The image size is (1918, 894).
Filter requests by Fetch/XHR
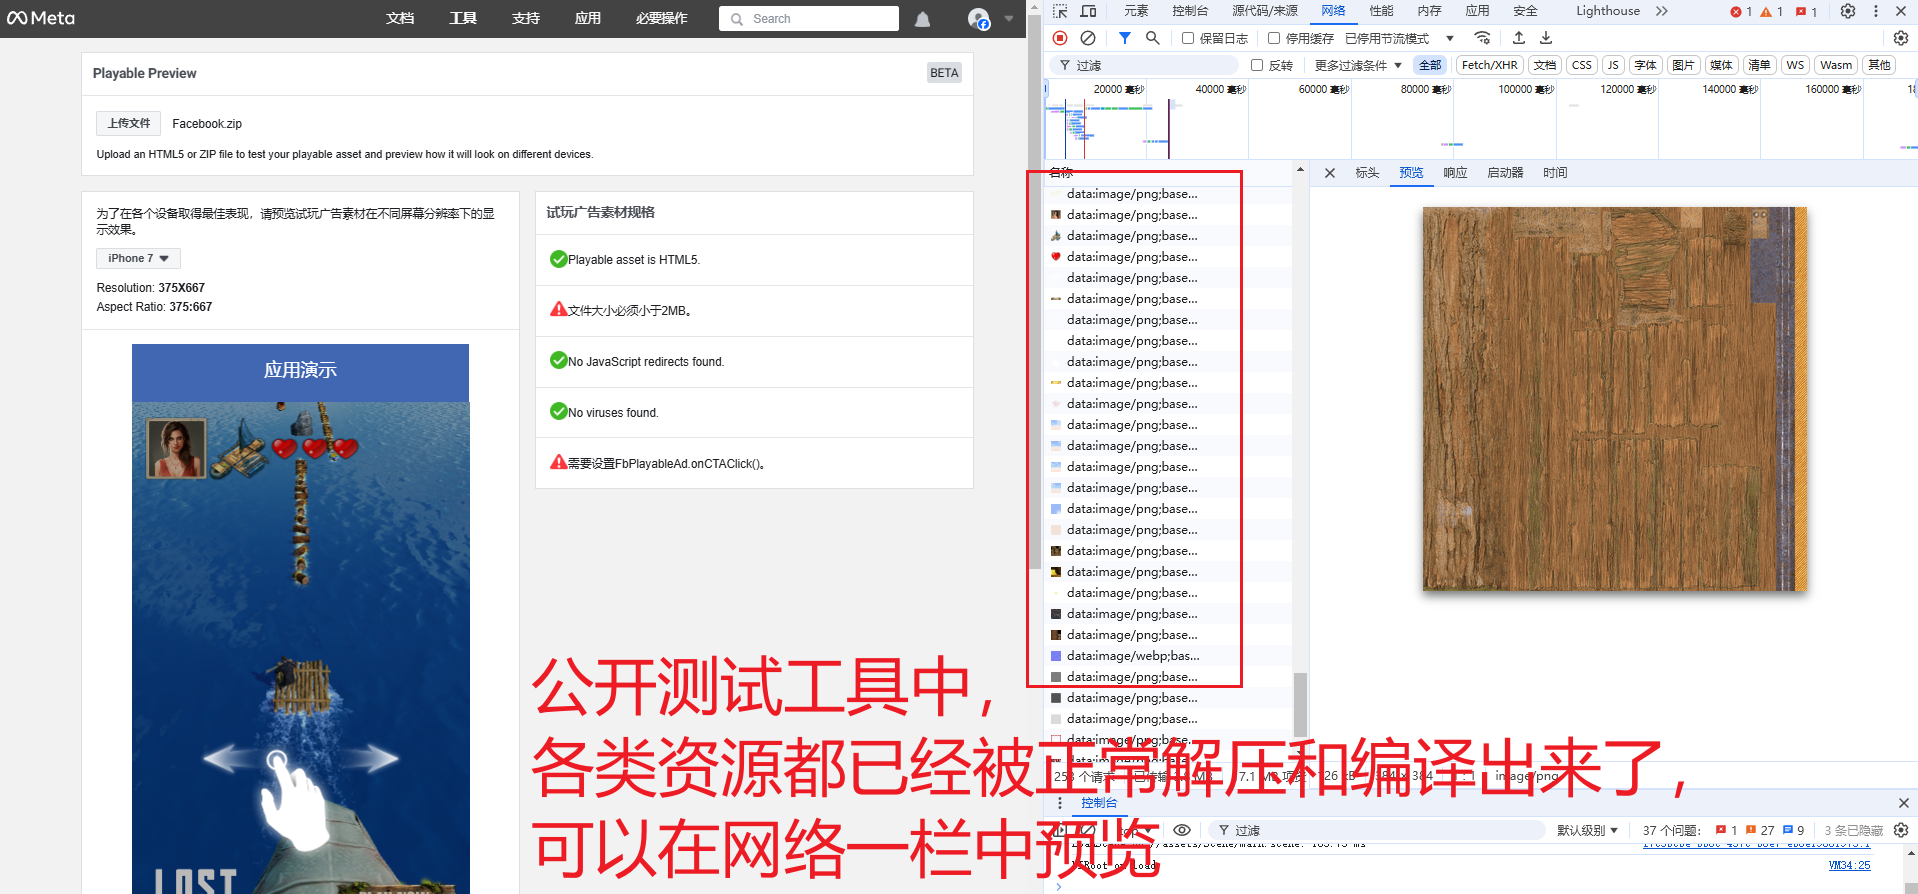tap(1489, 65)
